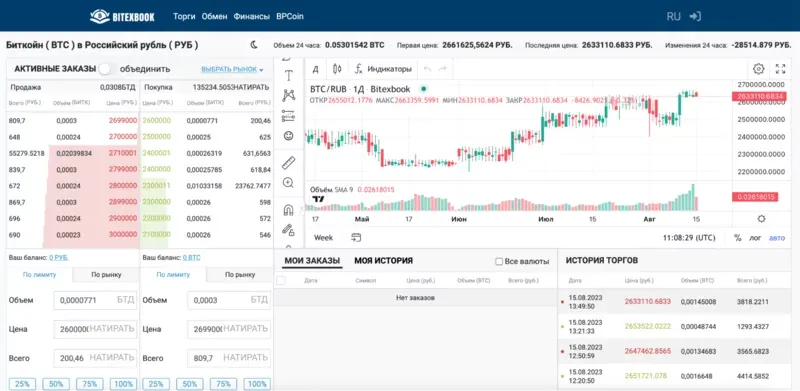
Task: Click the chart redo arrow
Action: click(443, 69)
